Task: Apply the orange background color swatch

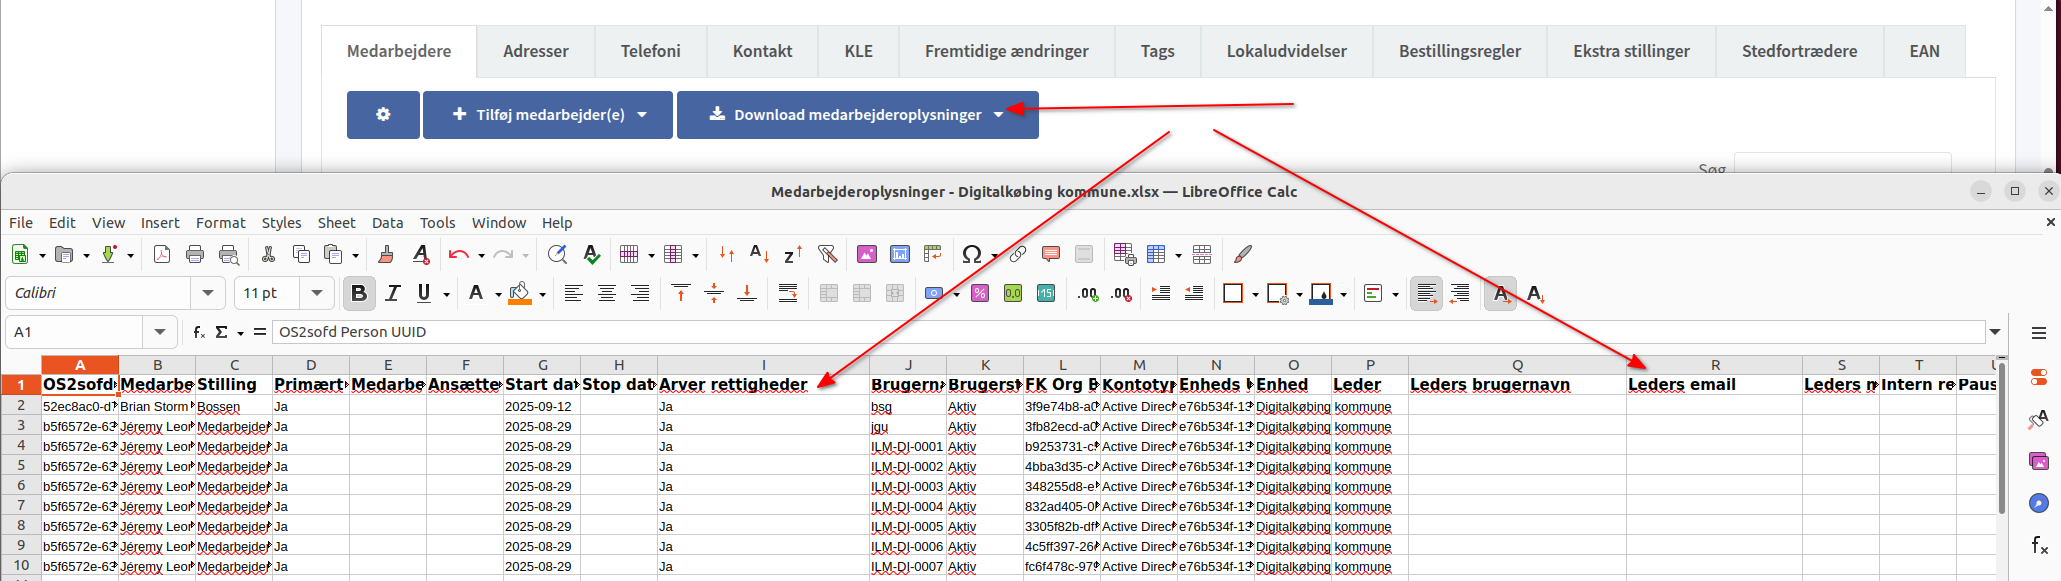Action: click(519, 293)
